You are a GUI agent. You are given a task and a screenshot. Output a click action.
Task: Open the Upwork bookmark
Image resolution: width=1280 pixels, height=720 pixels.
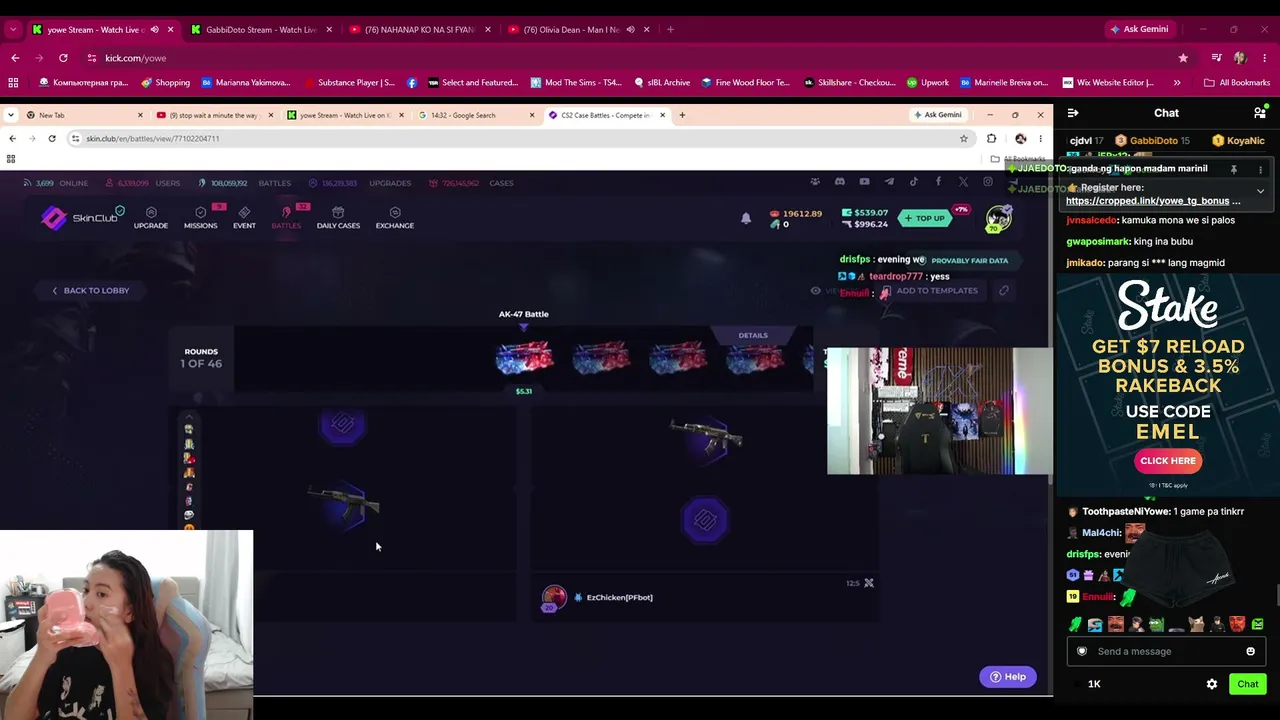tap(928, 82)
